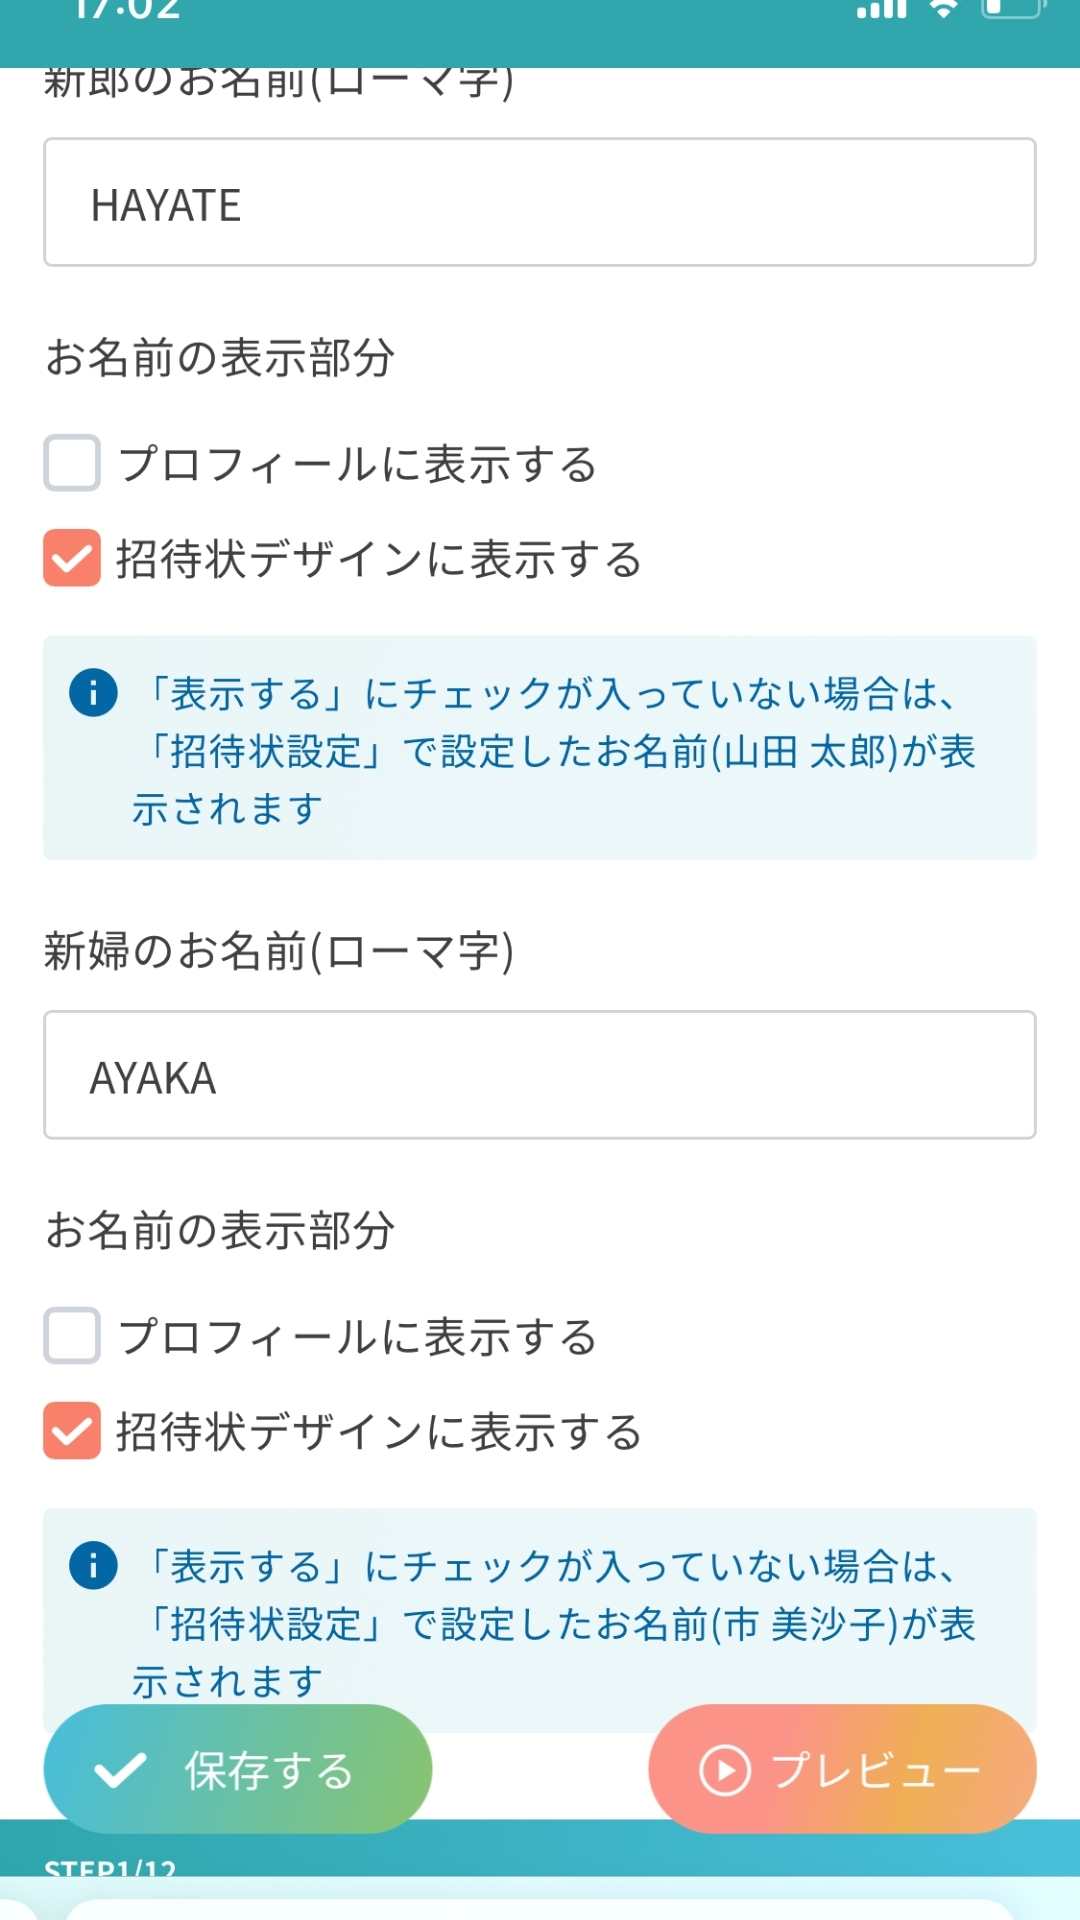Enable groom's プロフィールに表示する checkbox
Image resolution: width=1080 pixels, height=1920 pixels.
(x=72, y=463)
